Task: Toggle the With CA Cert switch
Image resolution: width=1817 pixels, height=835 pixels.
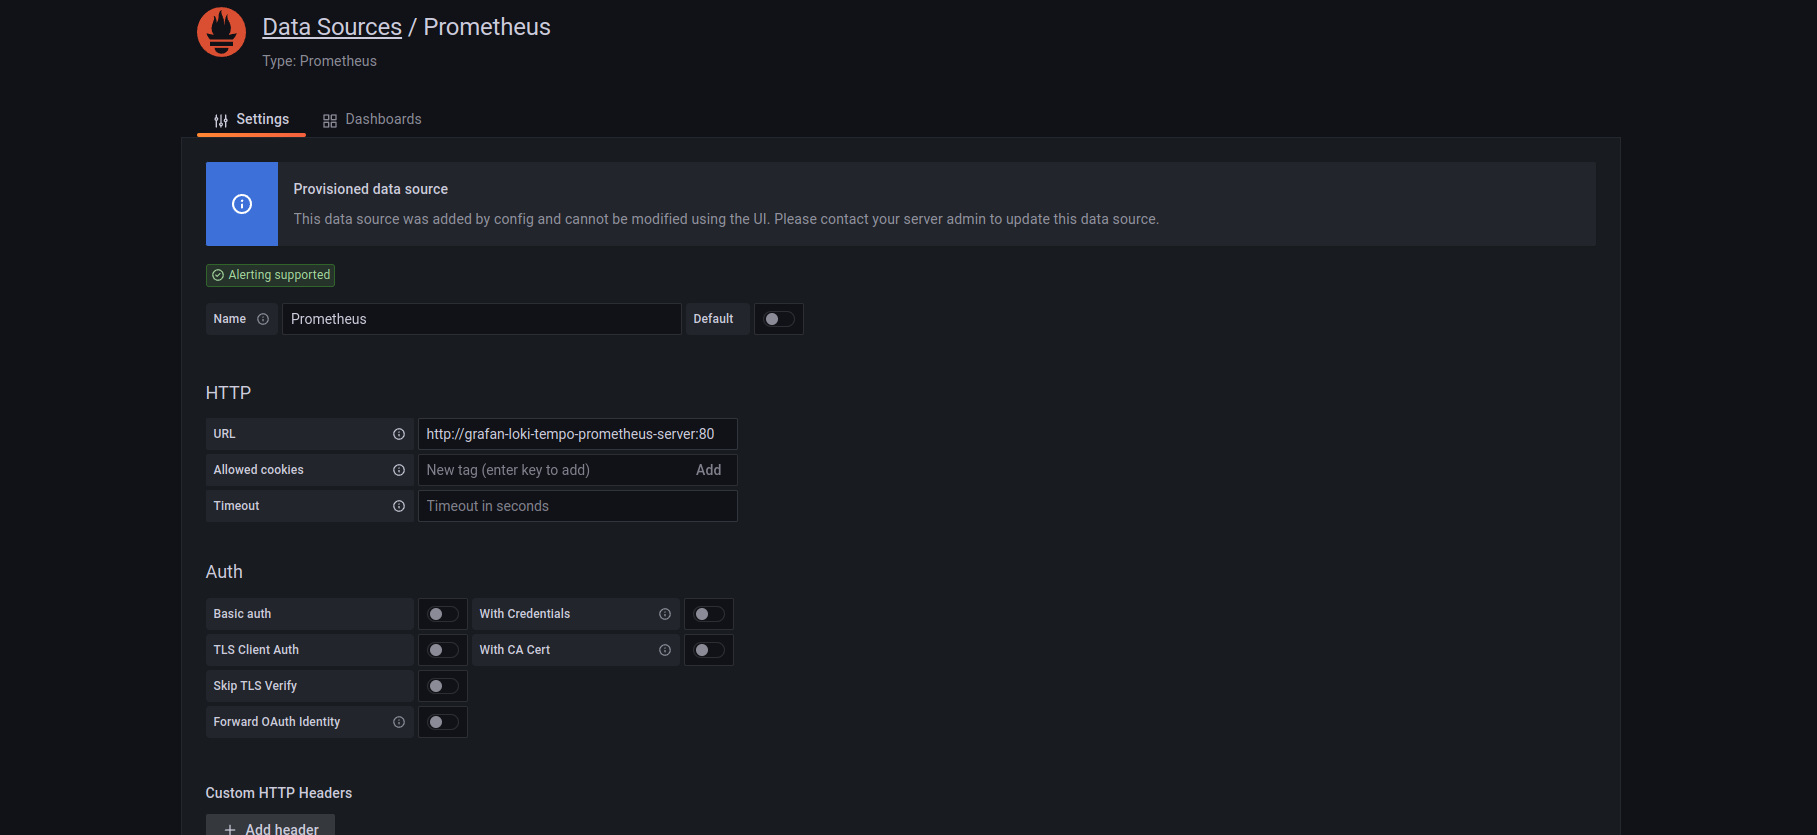Action: [x=709, y=650]
